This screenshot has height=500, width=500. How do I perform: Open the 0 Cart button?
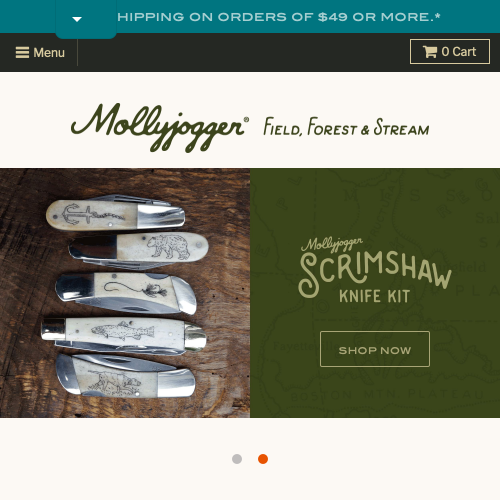(x=450, y=51)
